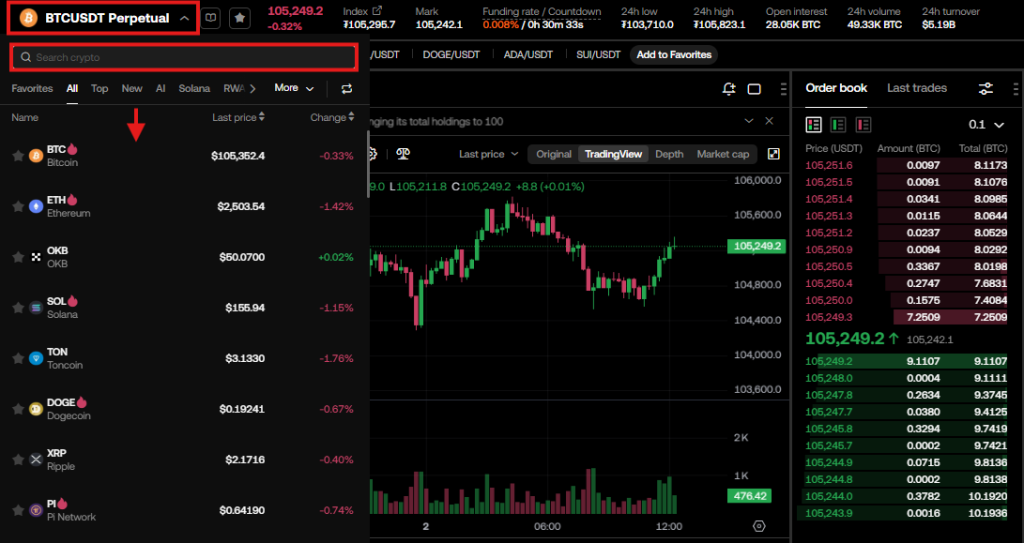Viewport: 1024px width, 543px height.
Task: Favorite the OKB row star
Action: (18, 257)
